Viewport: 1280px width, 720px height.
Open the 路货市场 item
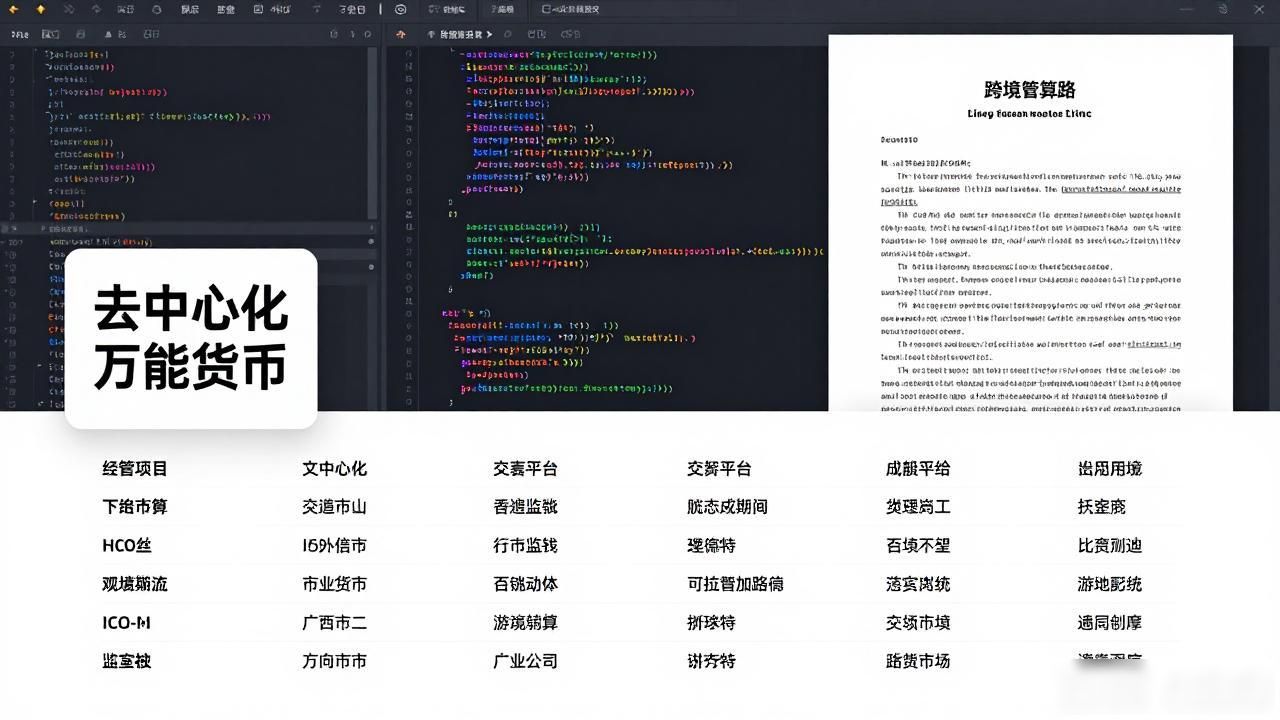[x=918, y=661]
